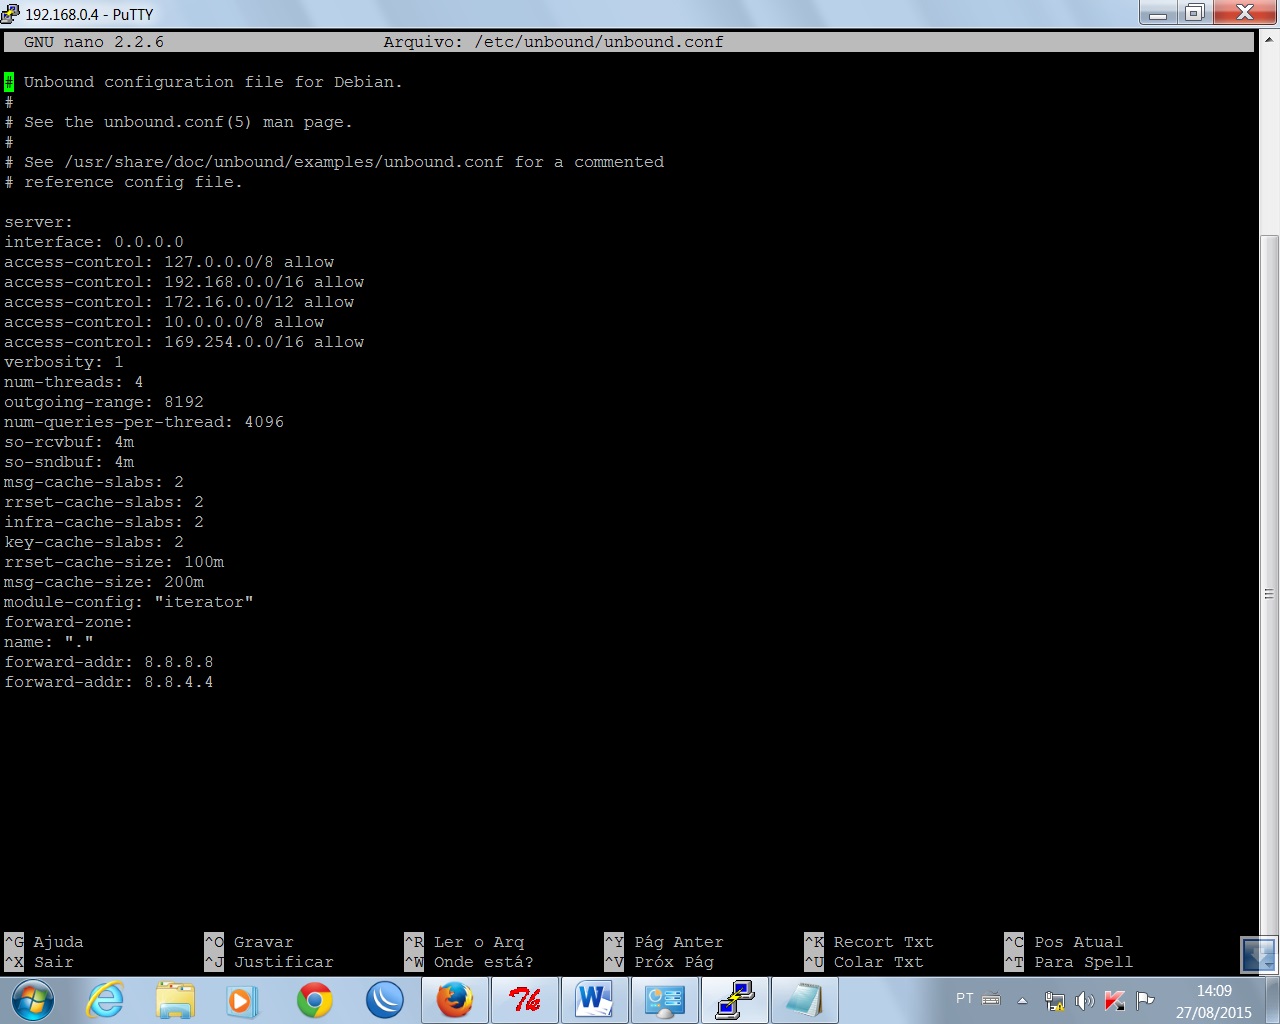Minimize the PuTTY window

pyautogui.click(x=1158, y=12)
